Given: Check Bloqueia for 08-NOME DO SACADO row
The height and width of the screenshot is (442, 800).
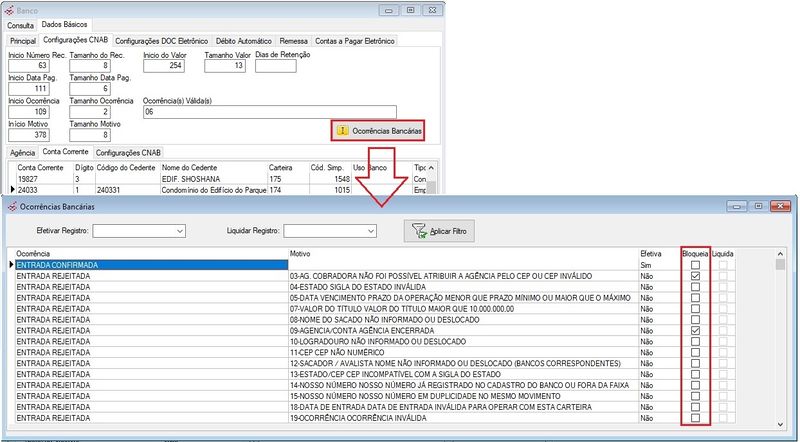Looking at the screenshot, I should [695, 320].
